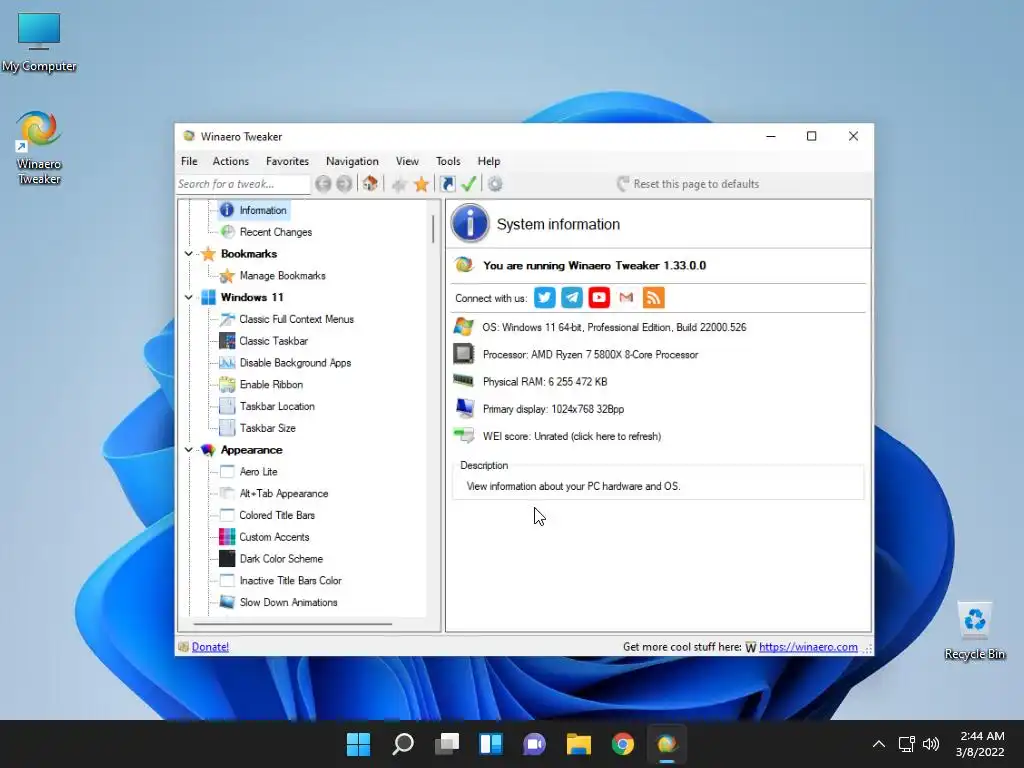The image size is (1024, 768).
Task: Open the Telegram social icon
Action: [572, 298]
